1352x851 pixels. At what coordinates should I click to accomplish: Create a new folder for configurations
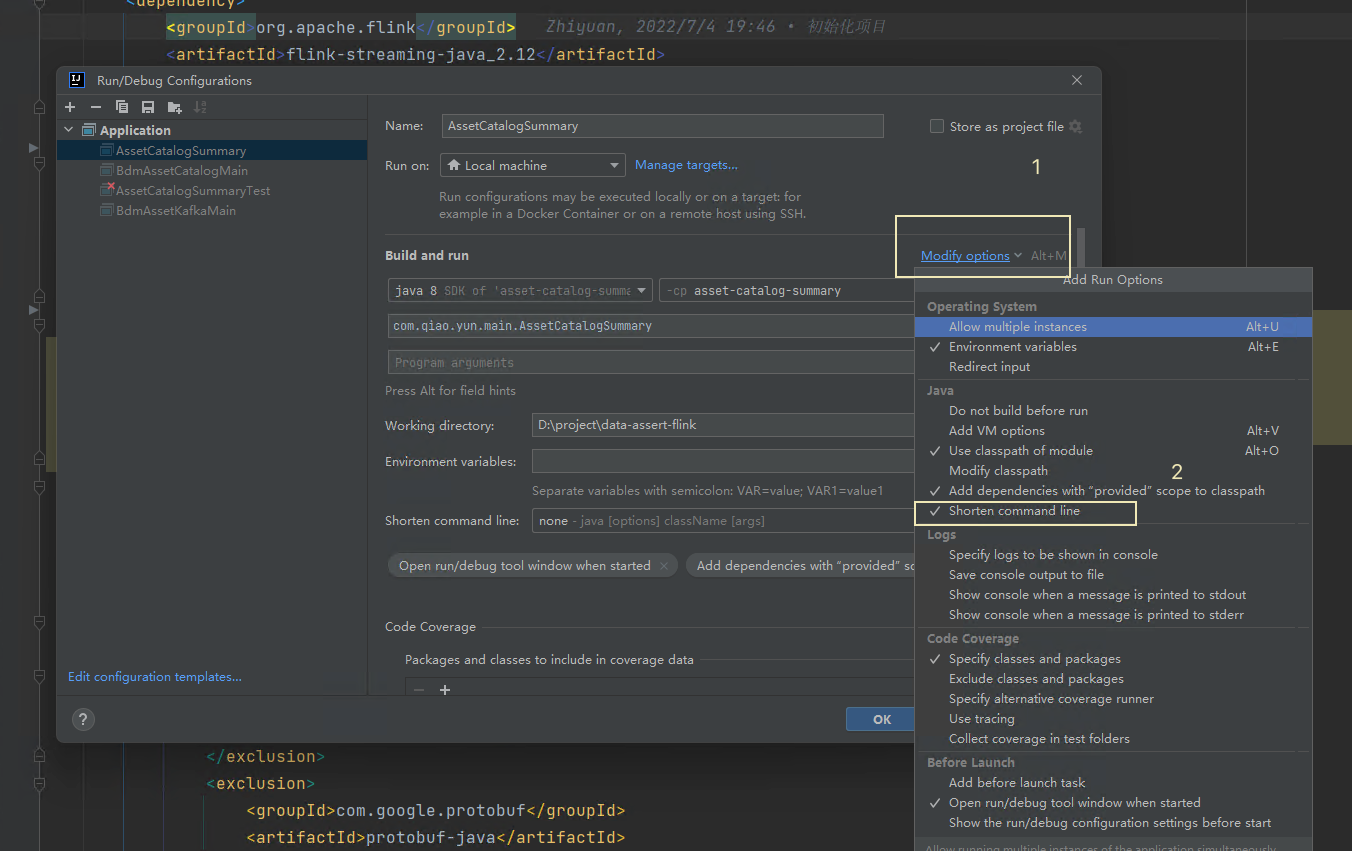[x=172, y=107]
